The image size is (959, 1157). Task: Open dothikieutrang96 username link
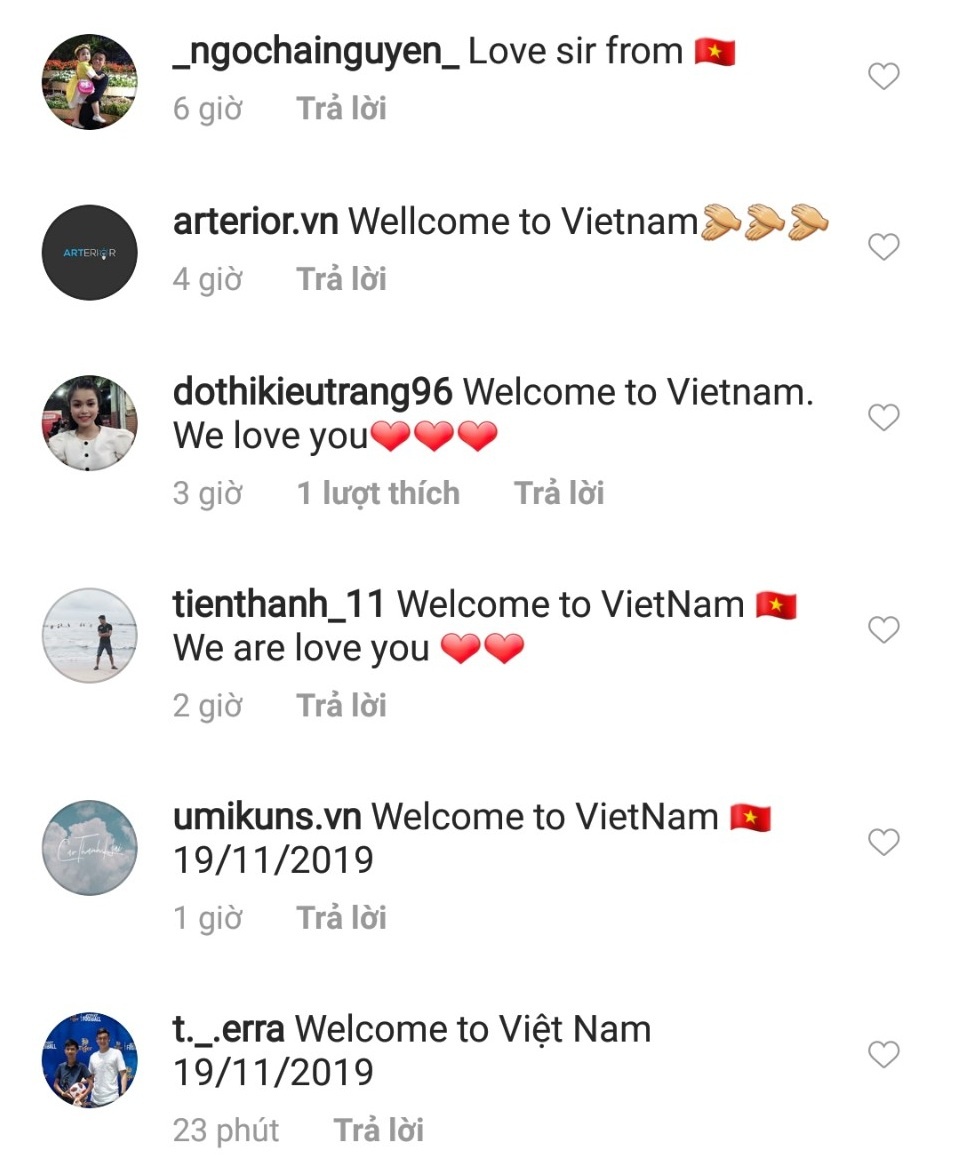click(x=312, y=392)
